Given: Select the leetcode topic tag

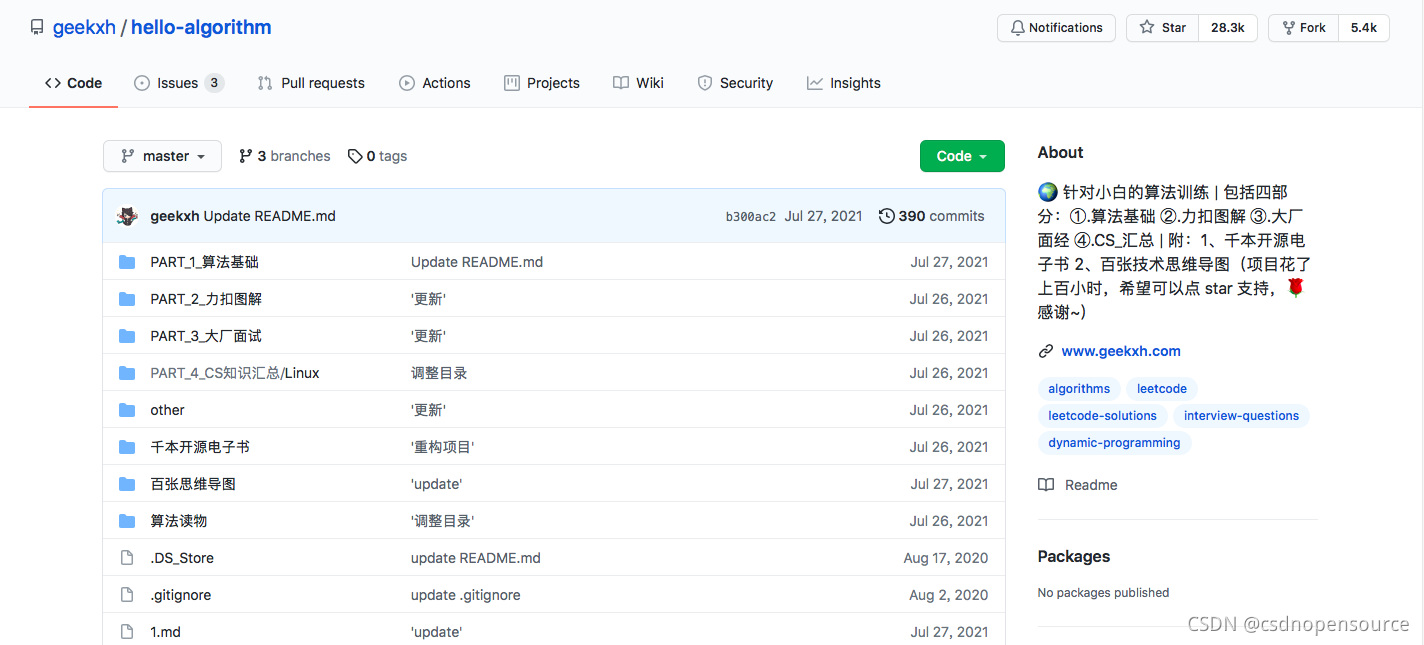Looking at the screenshot, I should click(1162, 389).
